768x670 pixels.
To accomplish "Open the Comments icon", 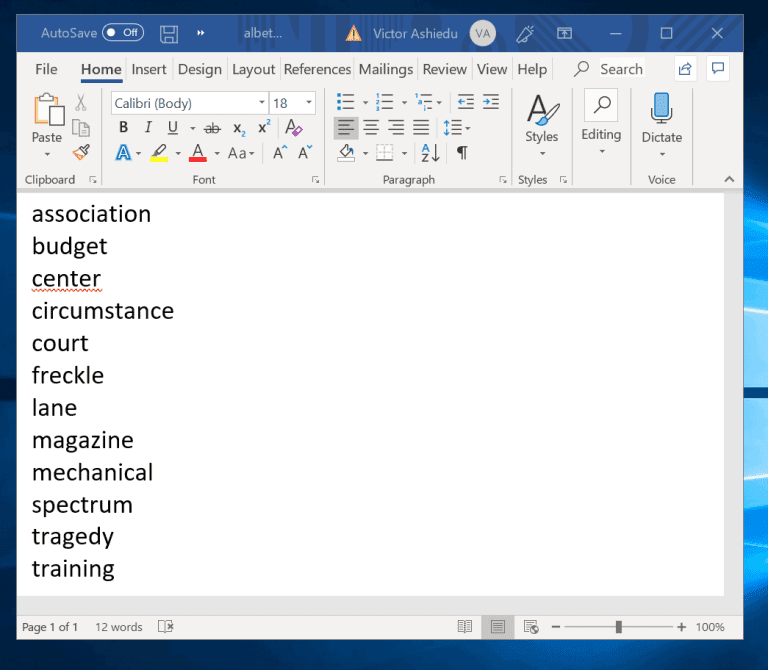I will (718, 68).
